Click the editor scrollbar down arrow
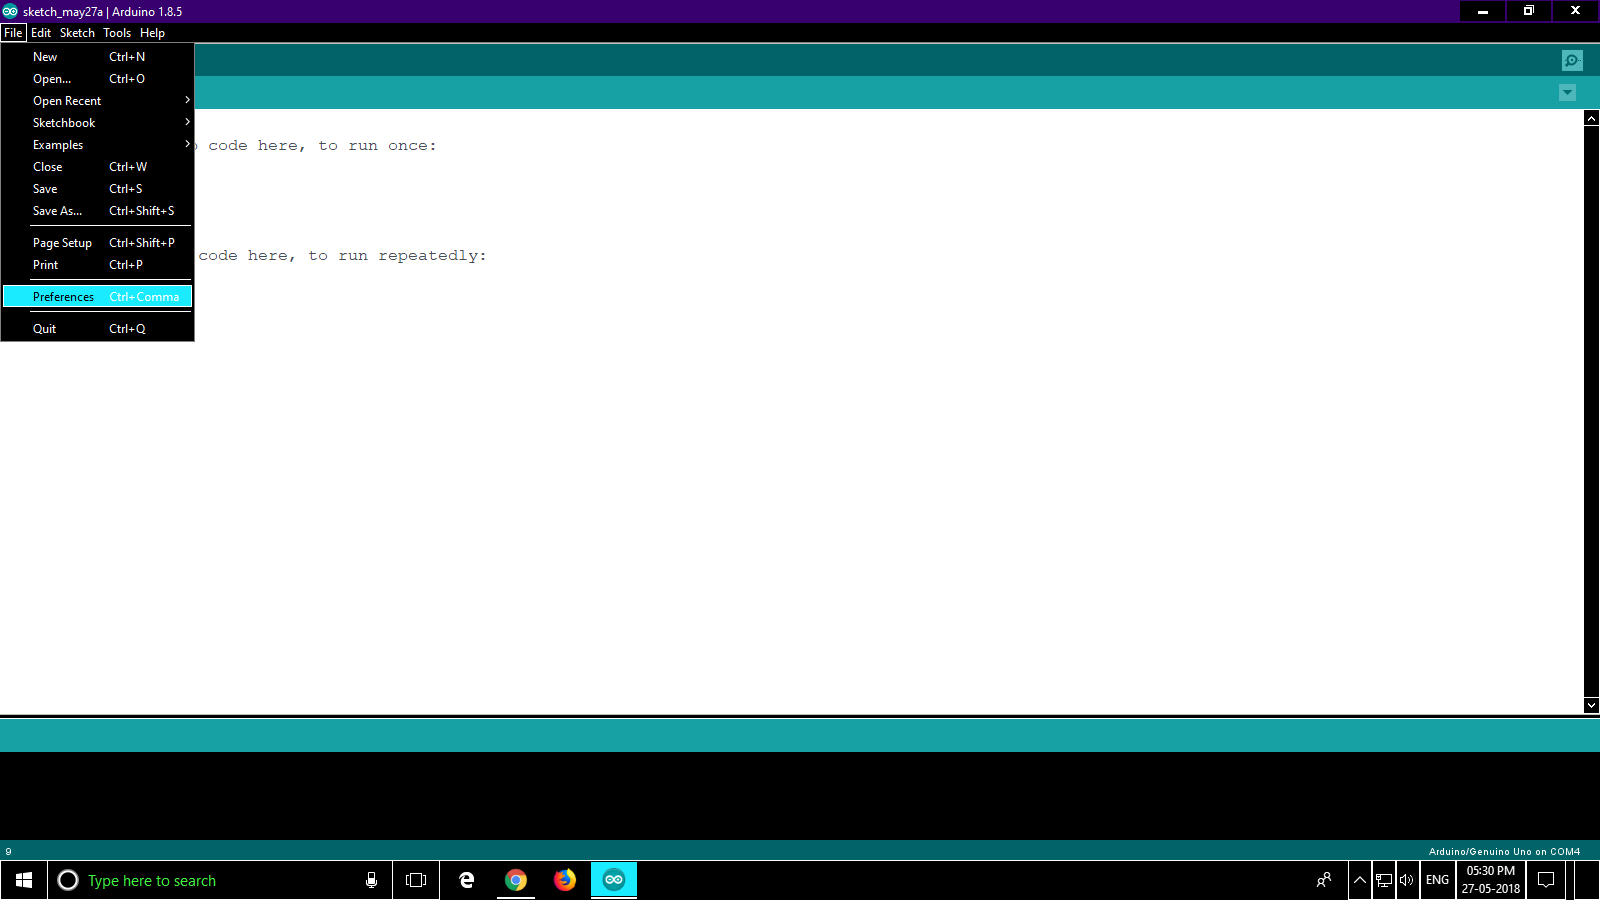Screen dimensions: 1600x900 click(1592, 705)
